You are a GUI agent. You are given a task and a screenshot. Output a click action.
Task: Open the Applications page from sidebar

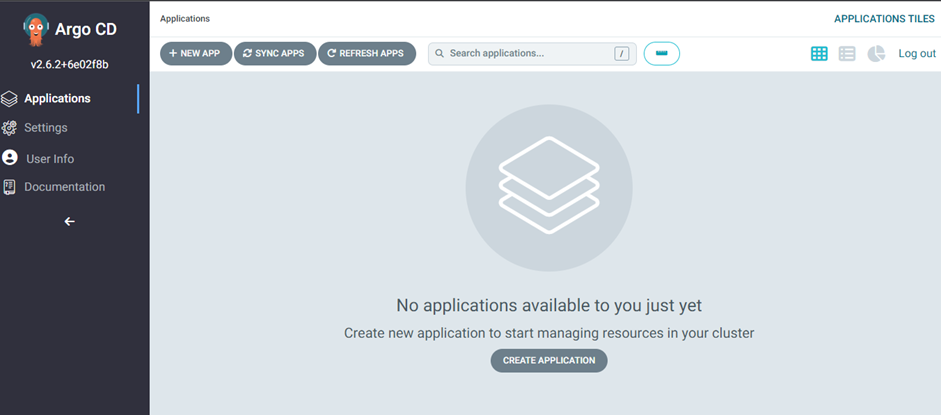point(58,98)
